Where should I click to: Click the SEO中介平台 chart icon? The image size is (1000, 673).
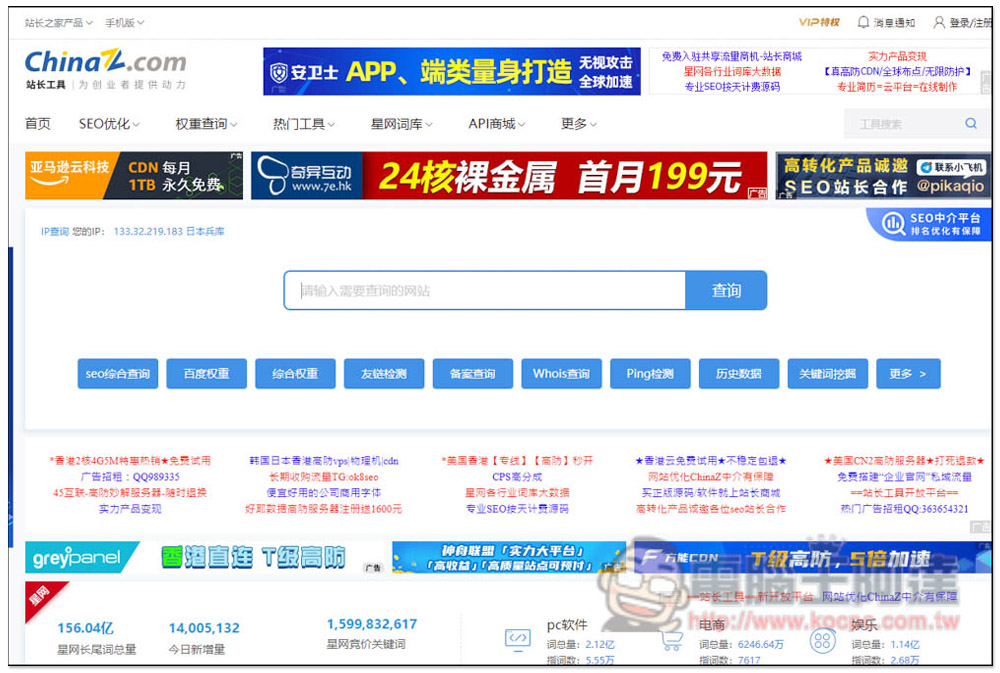893,223
